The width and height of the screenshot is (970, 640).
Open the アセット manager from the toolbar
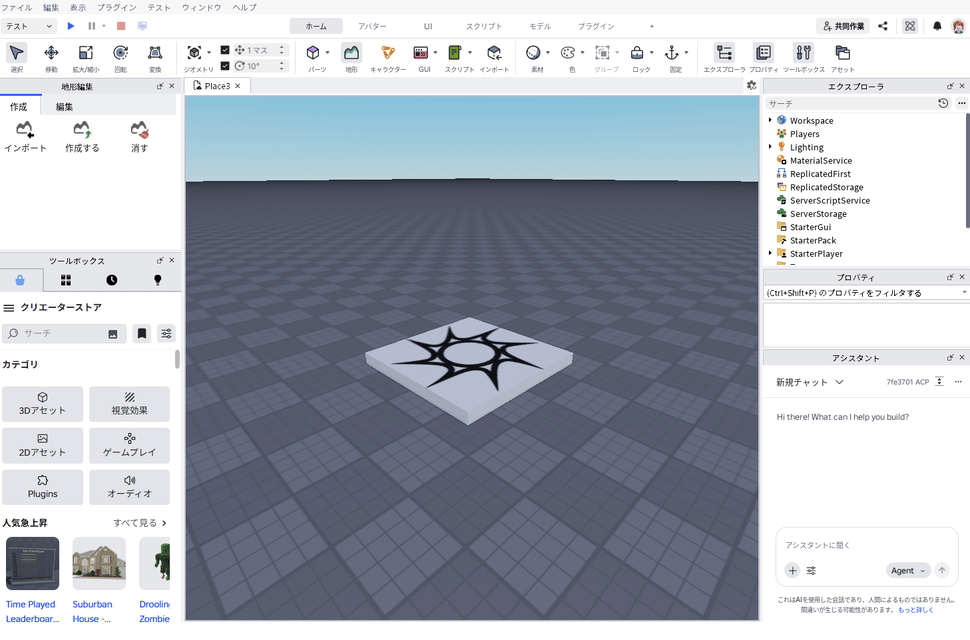[x=843, y=58]
